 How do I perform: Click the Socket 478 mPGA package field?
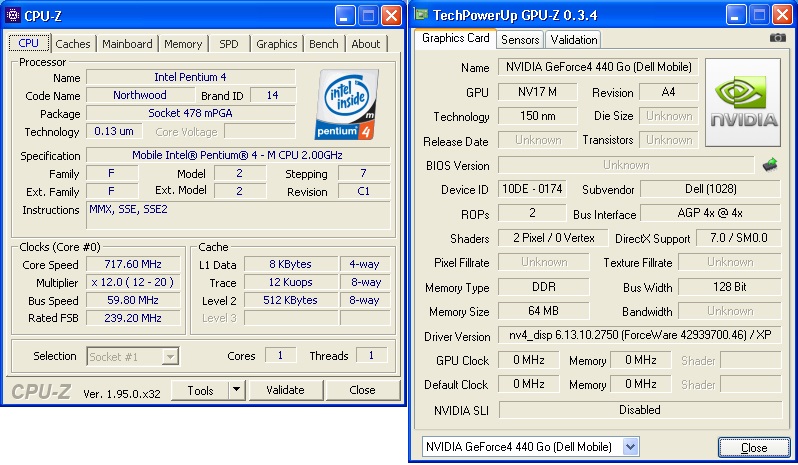tap(190, 113)
